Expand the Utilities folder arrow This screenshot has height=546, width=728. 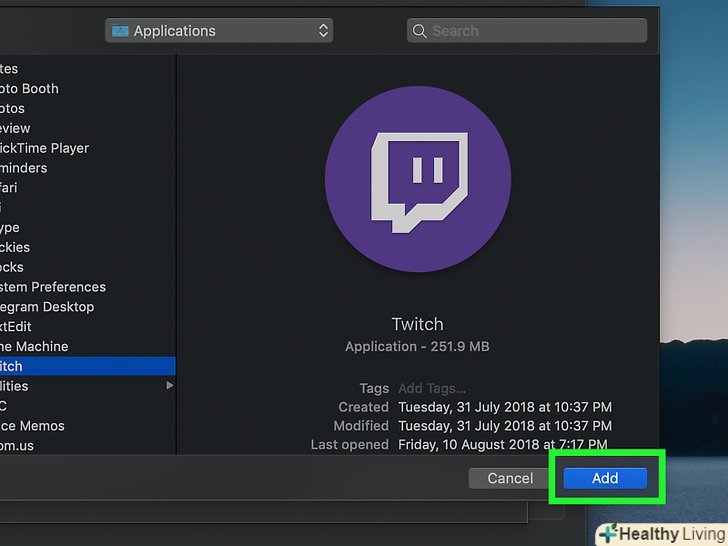click(170, 386)
